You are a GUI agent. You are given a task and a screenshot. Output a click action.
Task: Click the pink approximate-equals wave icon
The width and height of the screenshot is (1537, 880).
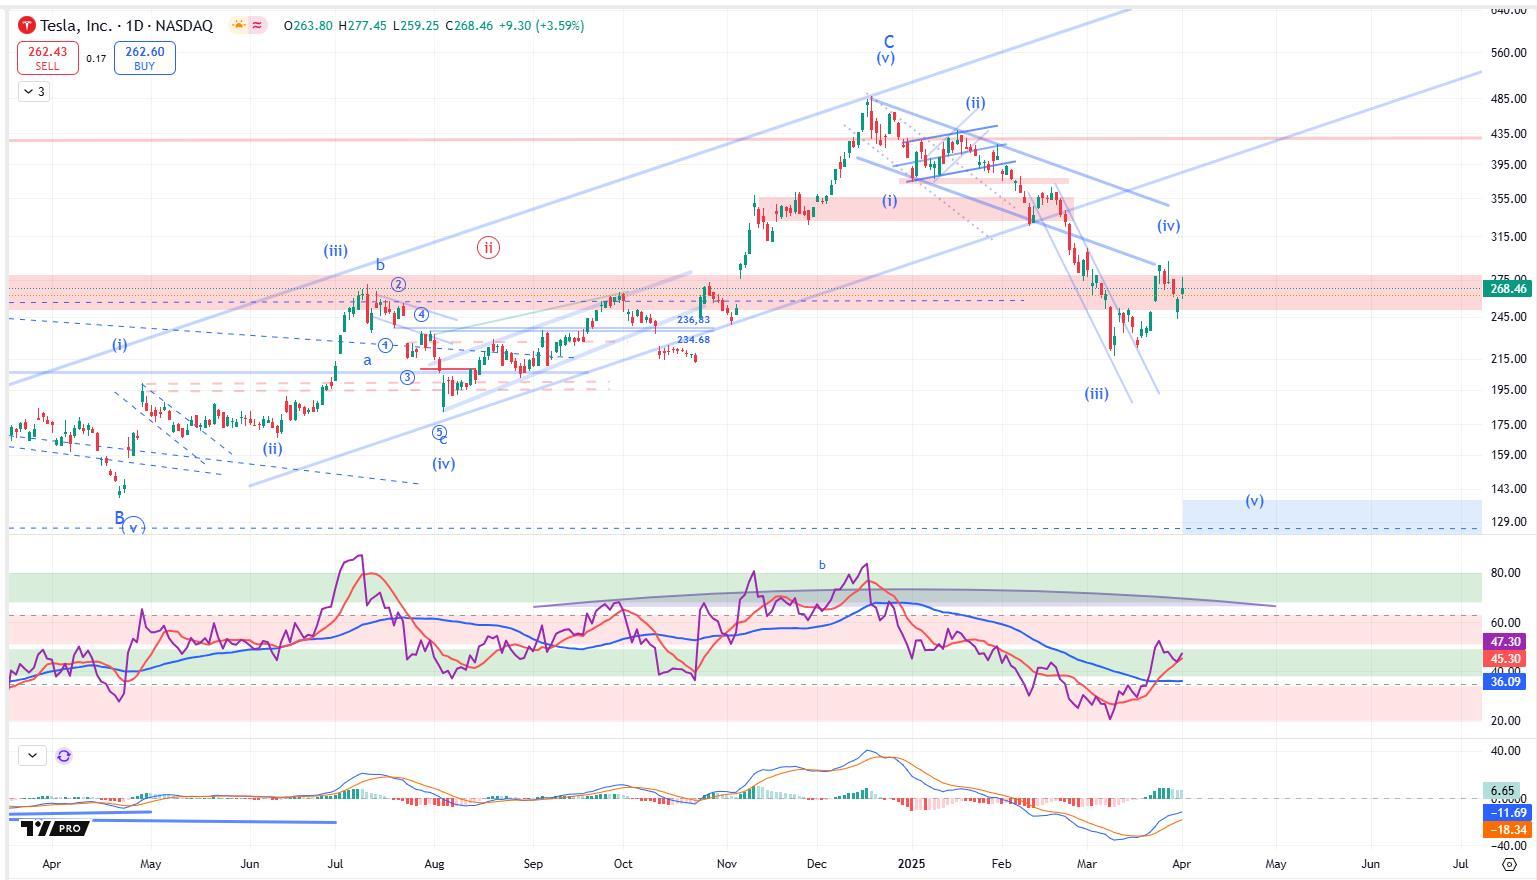click(x=257, y=25)
